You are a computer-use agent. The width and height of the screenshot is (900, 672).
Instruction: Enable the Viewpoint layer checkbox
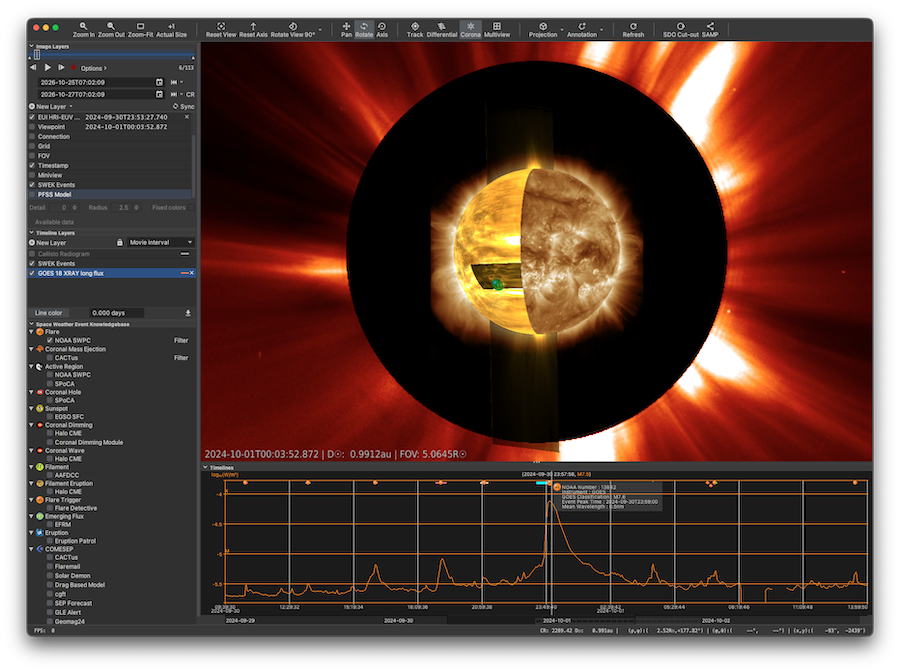coord(32,127)
